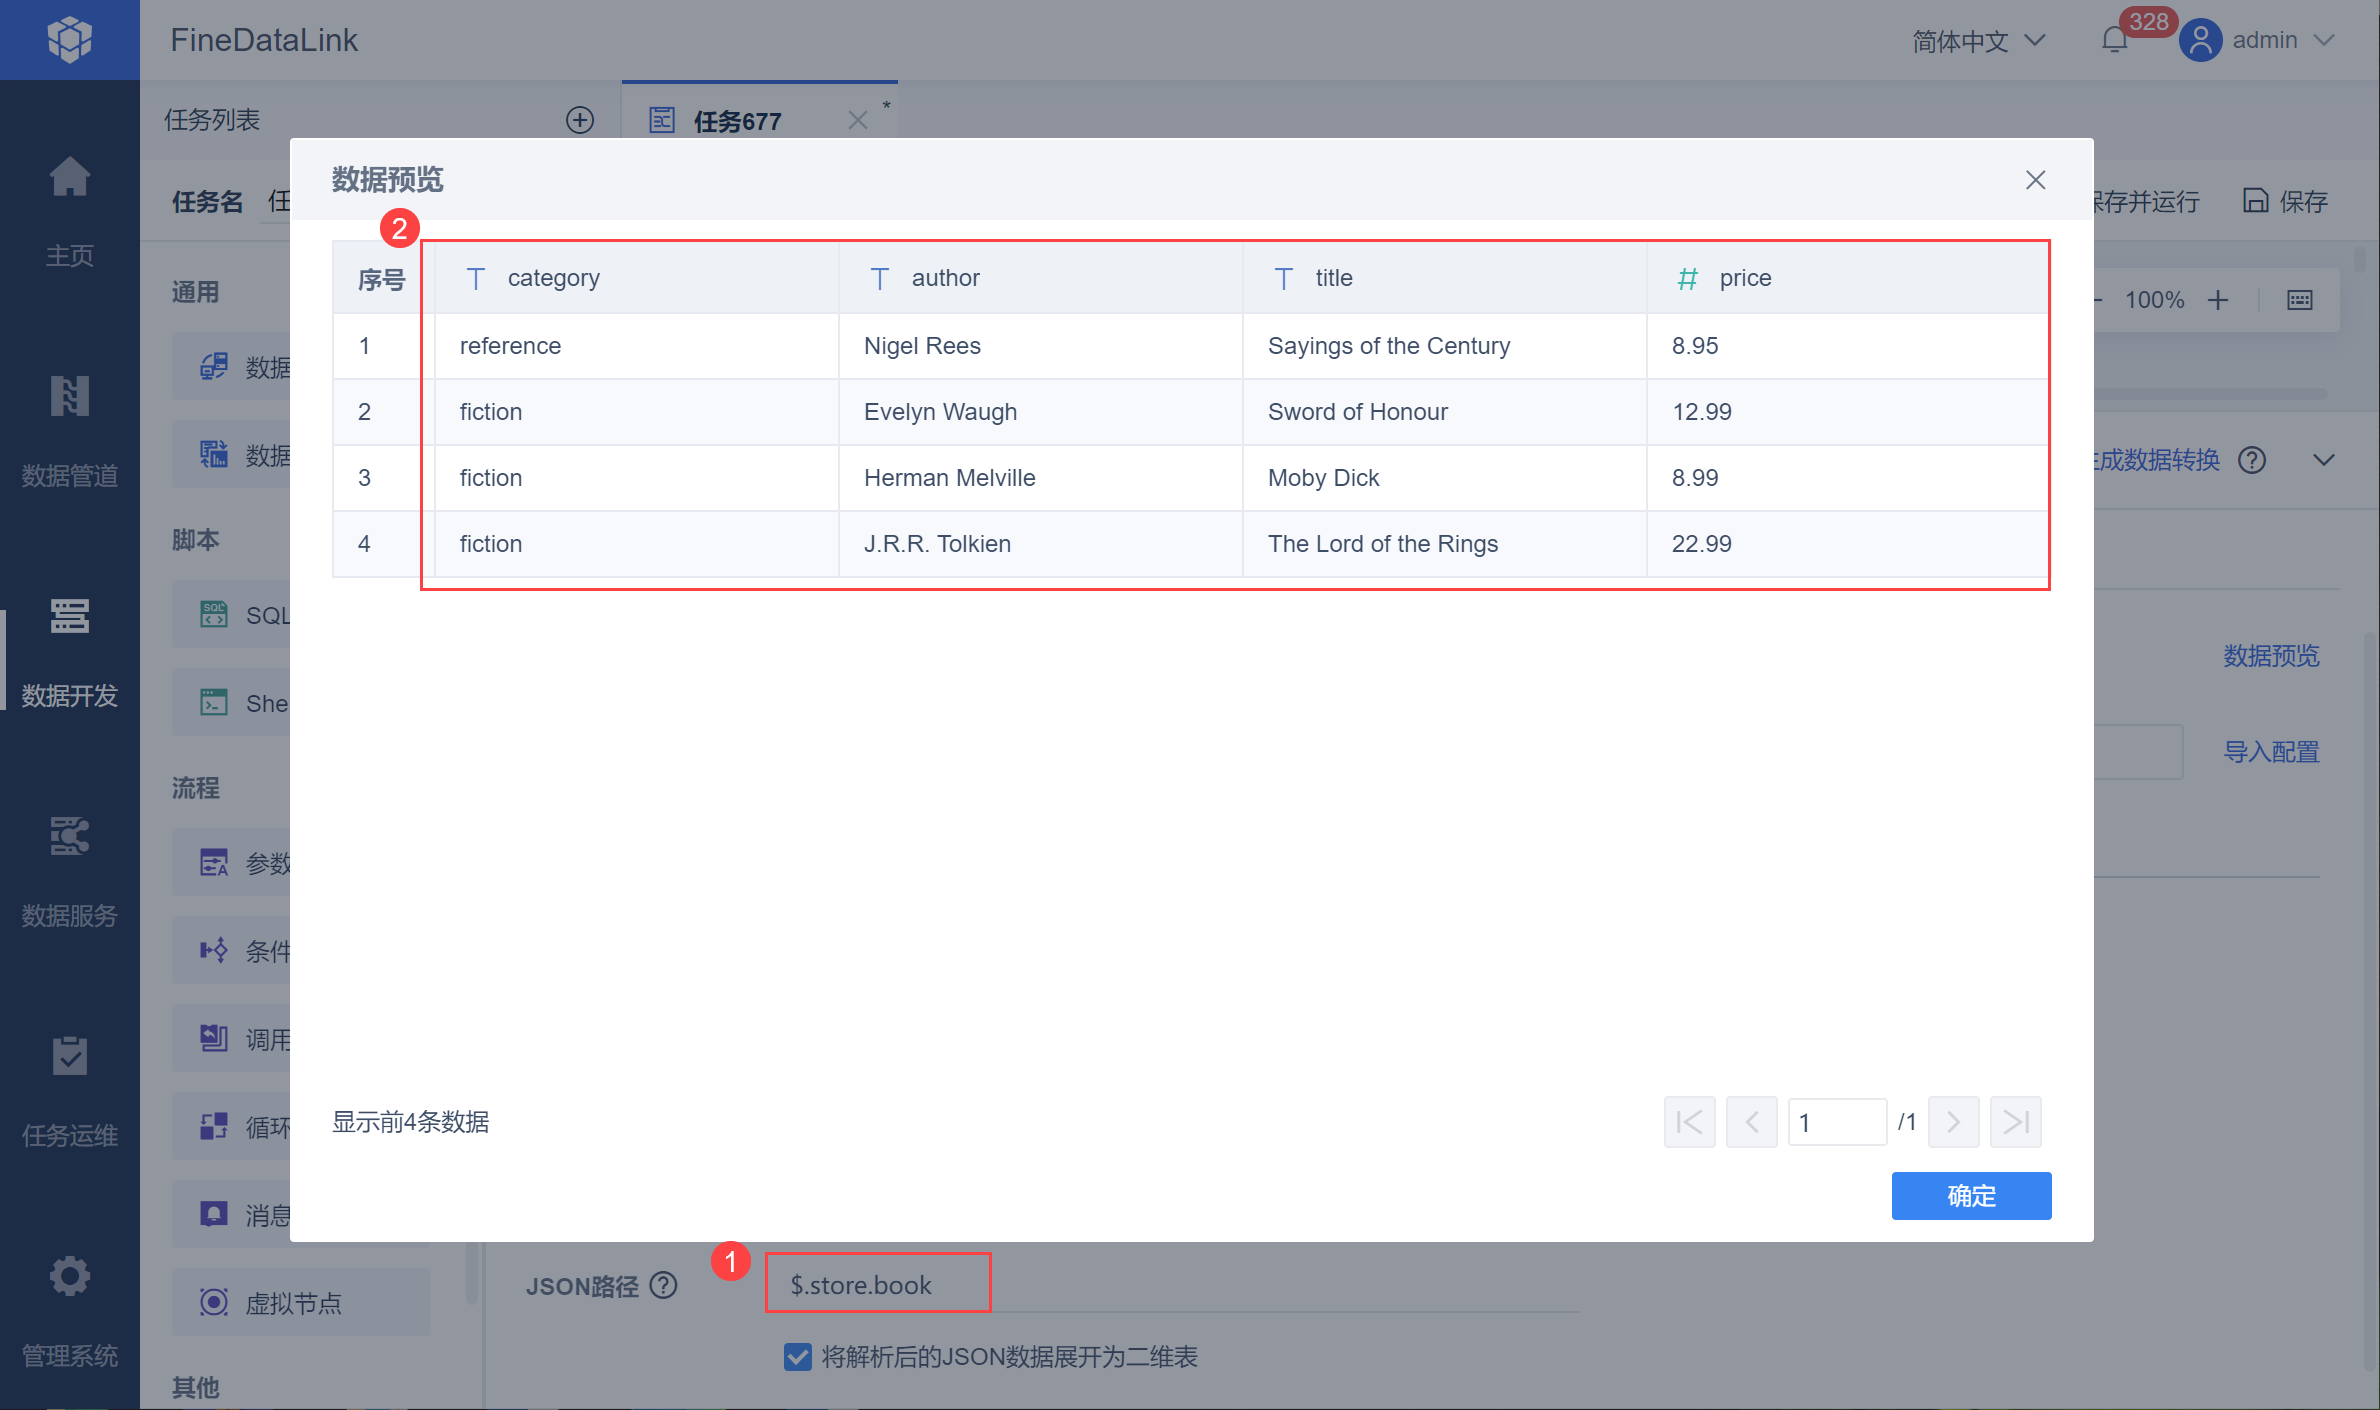Click the add task plus icon

(x=580, y=120)
